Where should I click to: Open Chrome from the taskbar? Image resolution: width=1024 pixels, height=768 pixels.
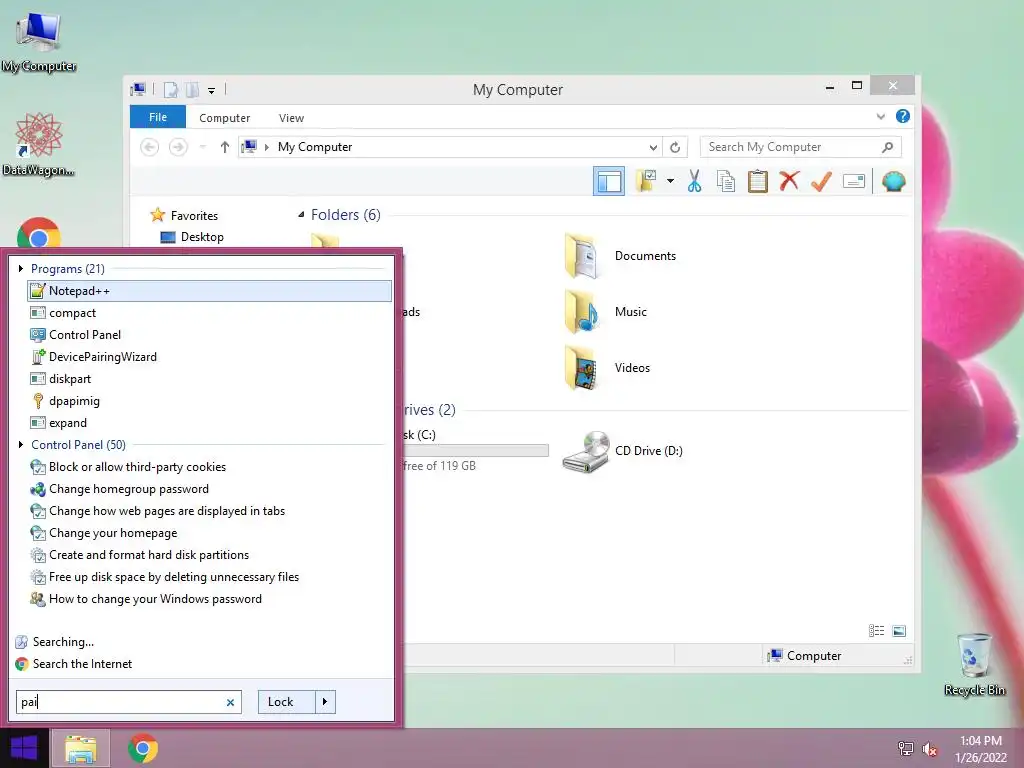point(143,748)
